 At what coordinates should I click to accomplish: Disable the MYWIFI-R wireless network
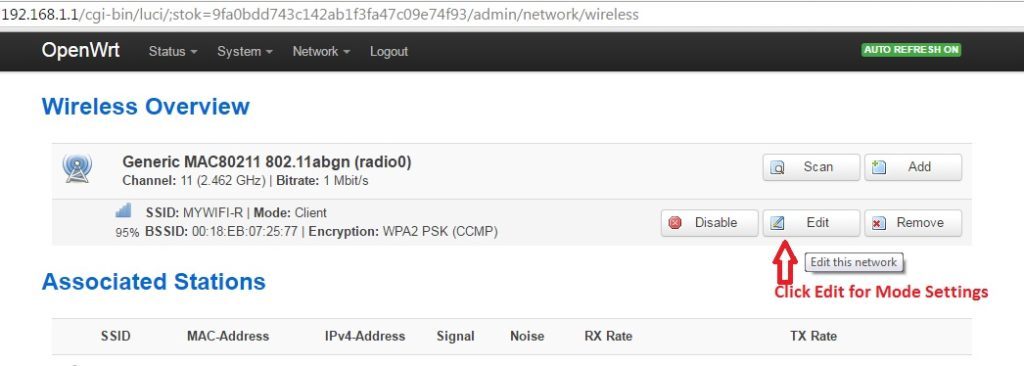[709, 223]
